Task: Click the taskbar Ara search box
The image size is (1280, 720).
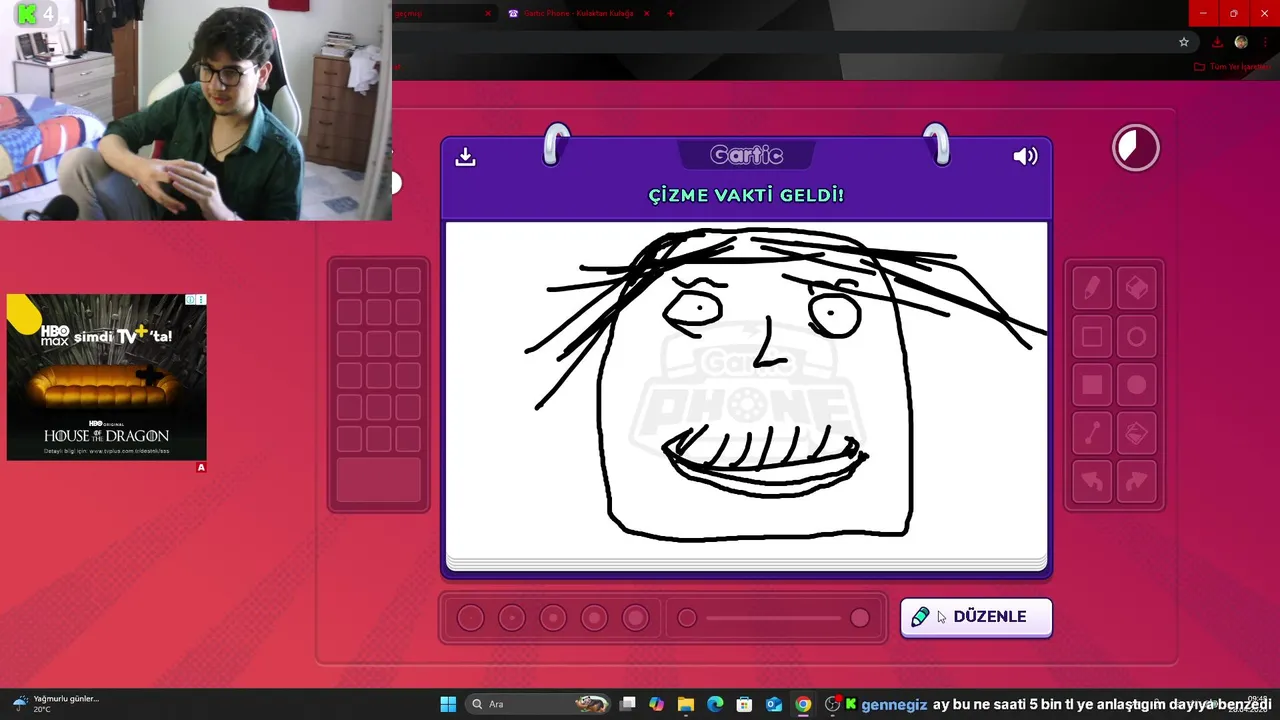Action: tap(540, 704)
